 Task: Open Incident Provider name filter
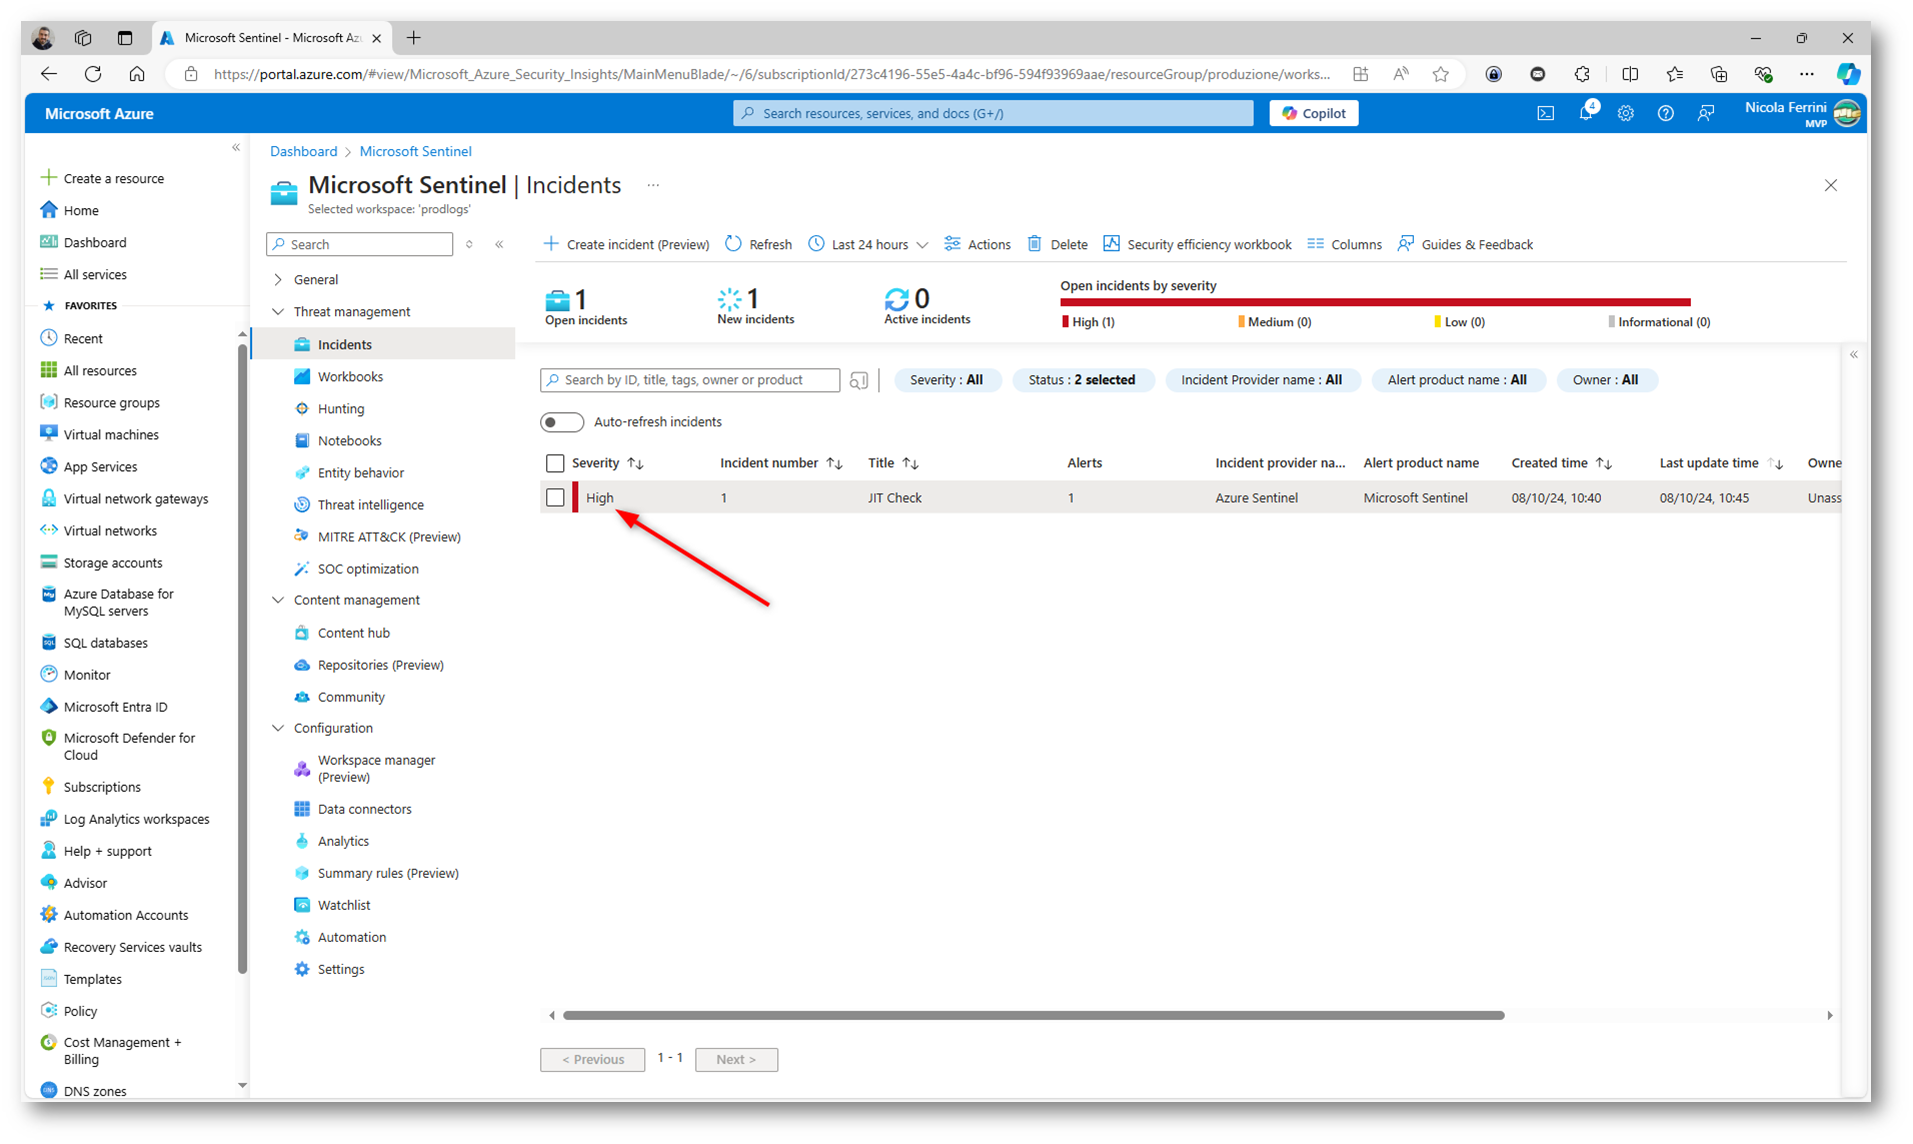pyautogui.click(x=1261, y=380)
